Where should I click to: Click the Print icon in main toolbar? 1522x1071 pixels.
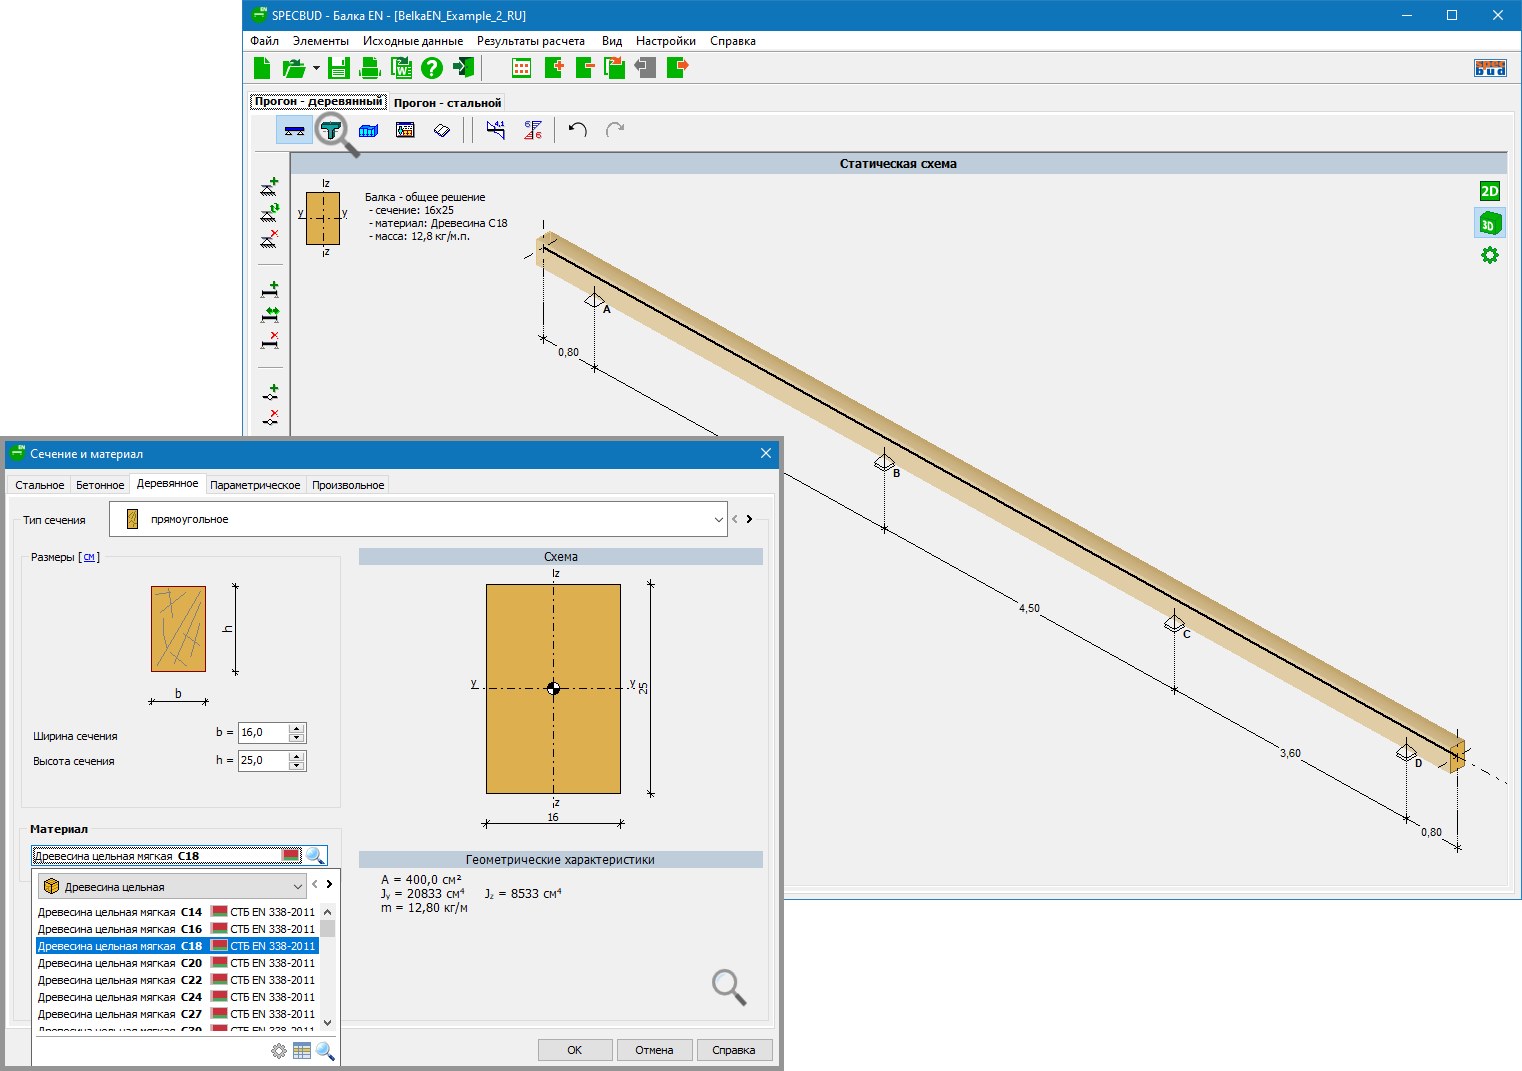click(x=370, y=68)
